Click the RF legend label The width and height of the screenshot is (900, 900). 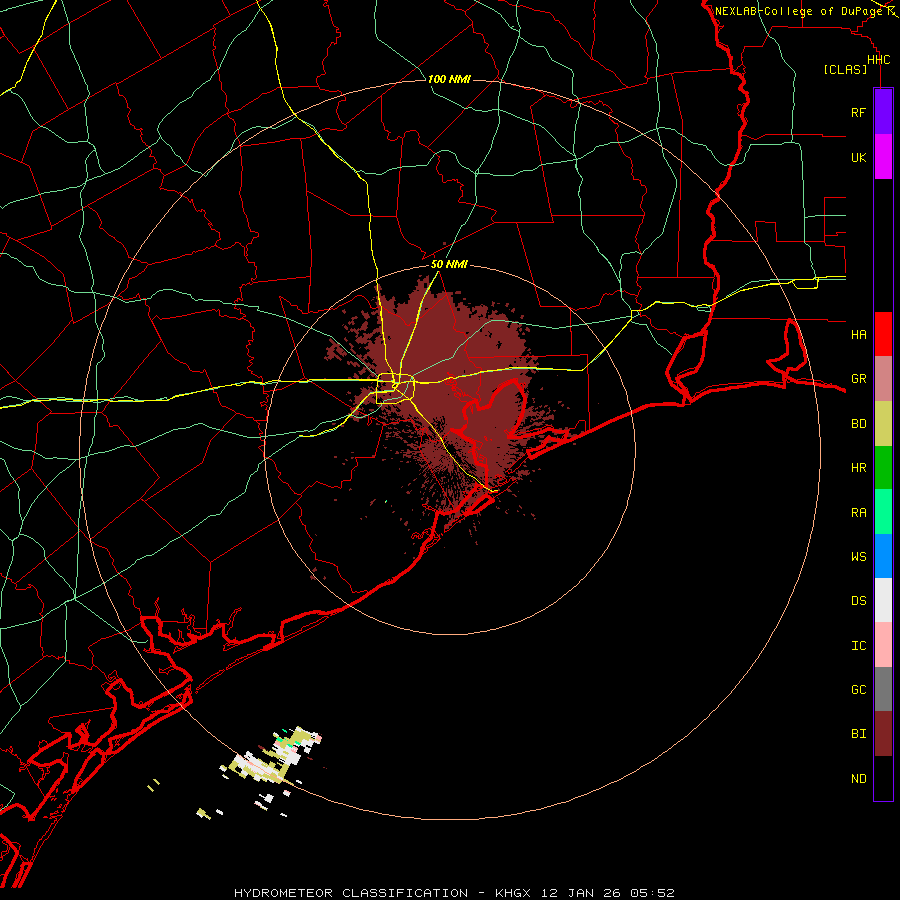[x=858, y=112]
